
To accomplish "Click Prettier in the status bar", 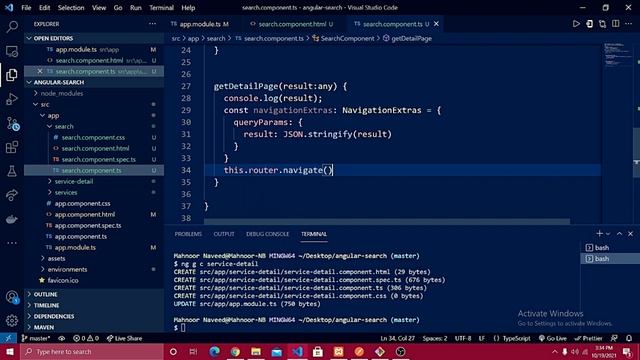I will (588, 338).
